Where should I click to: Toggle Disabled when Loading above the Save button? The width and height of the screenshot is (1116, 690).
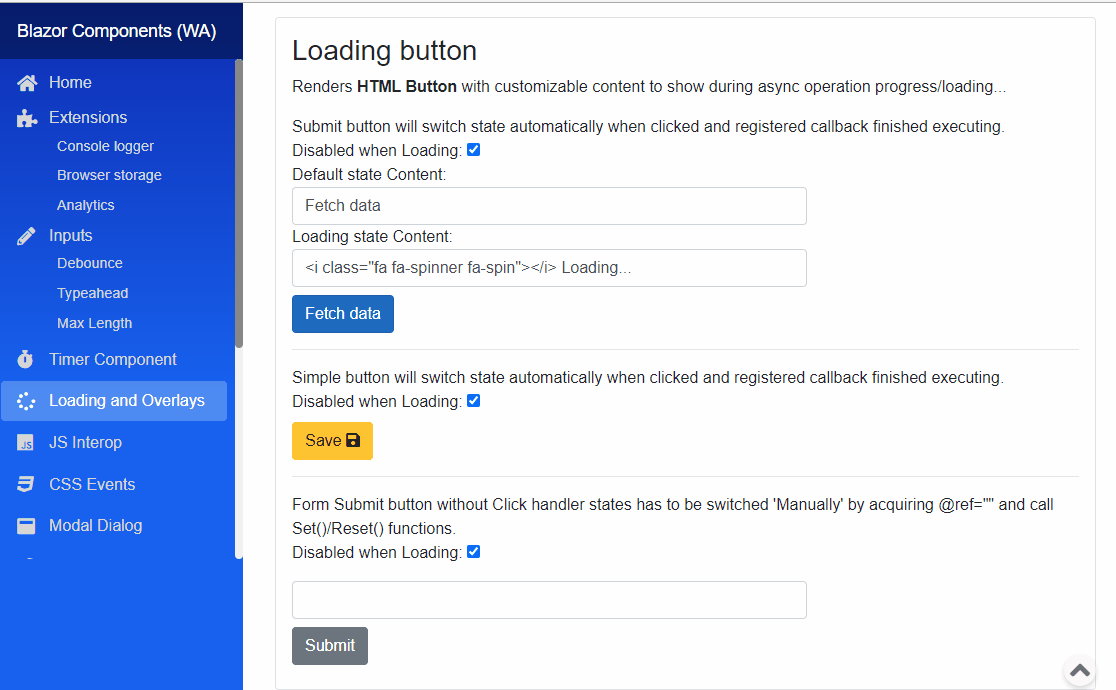473,400
